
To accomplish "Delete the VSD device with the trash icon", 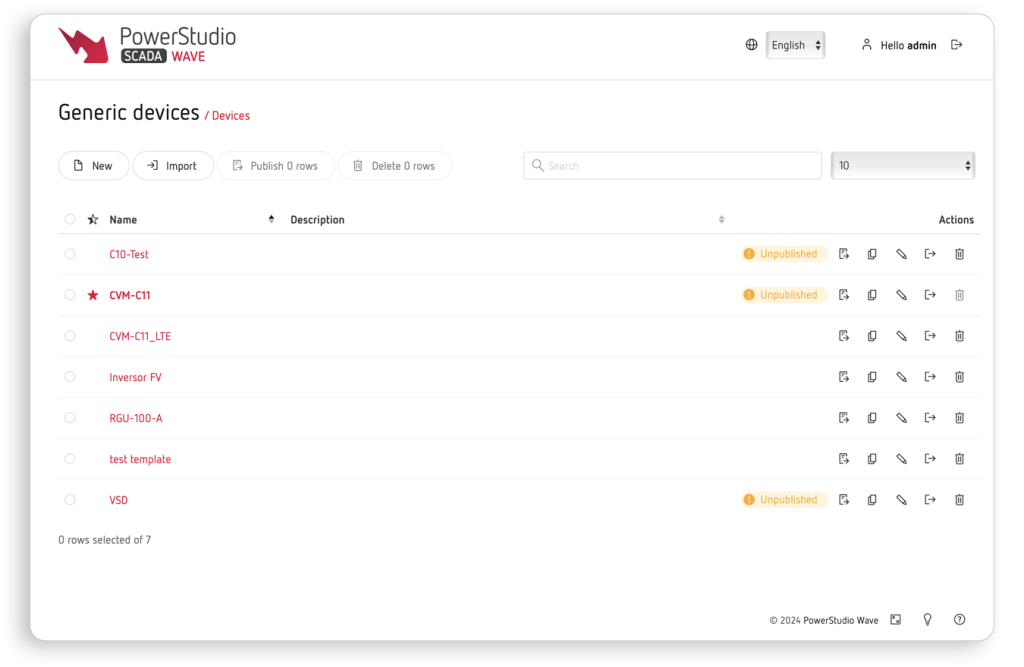I will [959, 499].
